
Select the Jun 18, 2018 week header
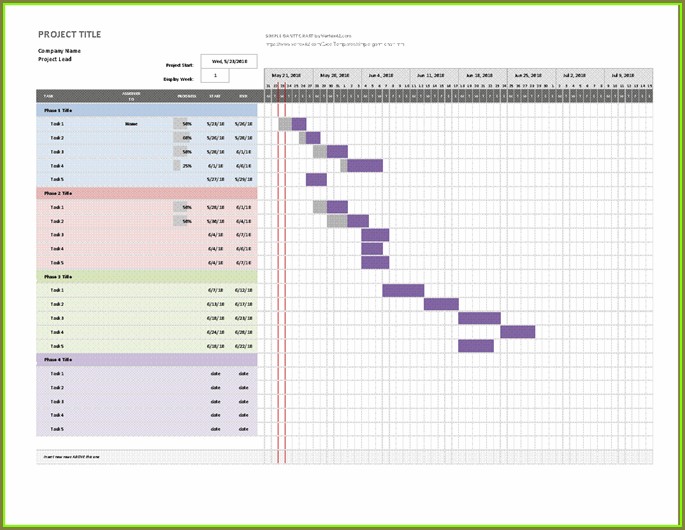483,75
